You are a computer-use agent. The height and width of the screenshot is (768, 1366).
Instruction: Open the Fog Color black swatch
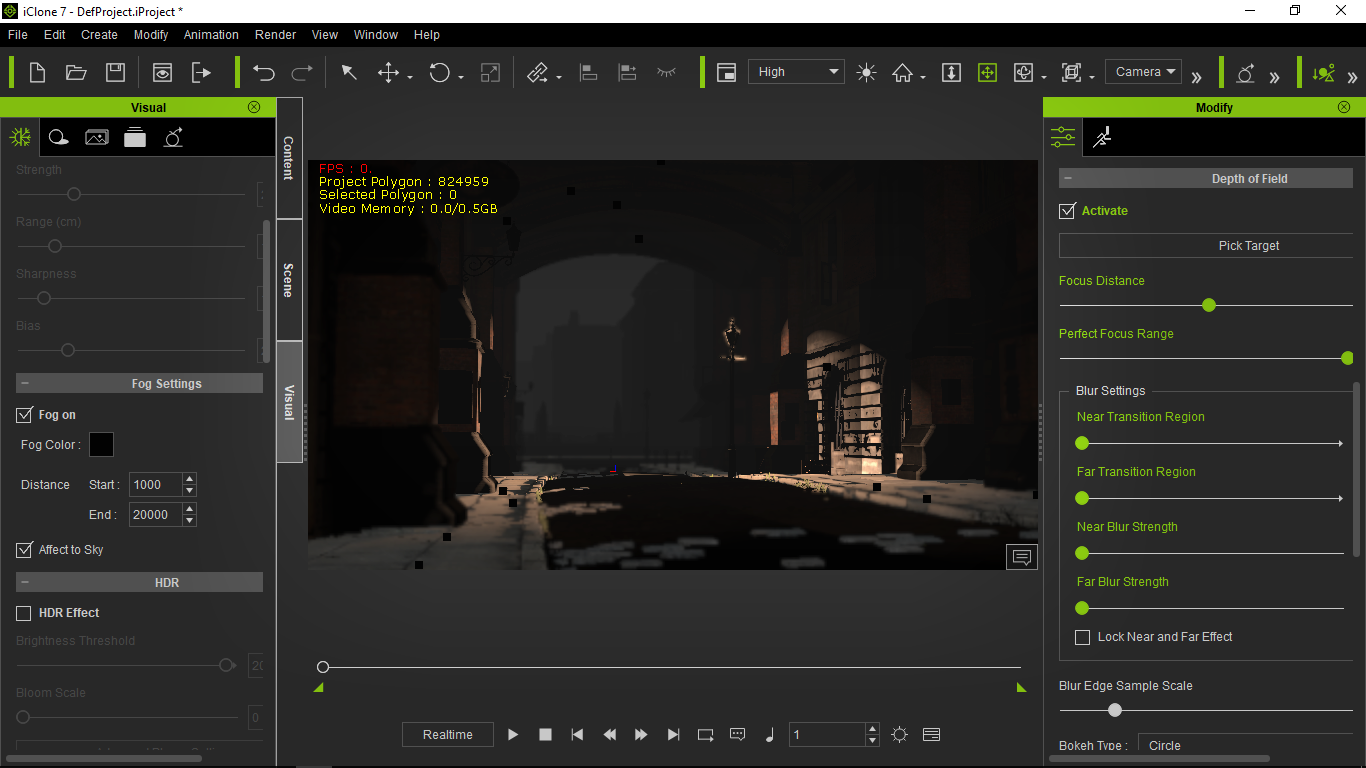click(101, 445)
